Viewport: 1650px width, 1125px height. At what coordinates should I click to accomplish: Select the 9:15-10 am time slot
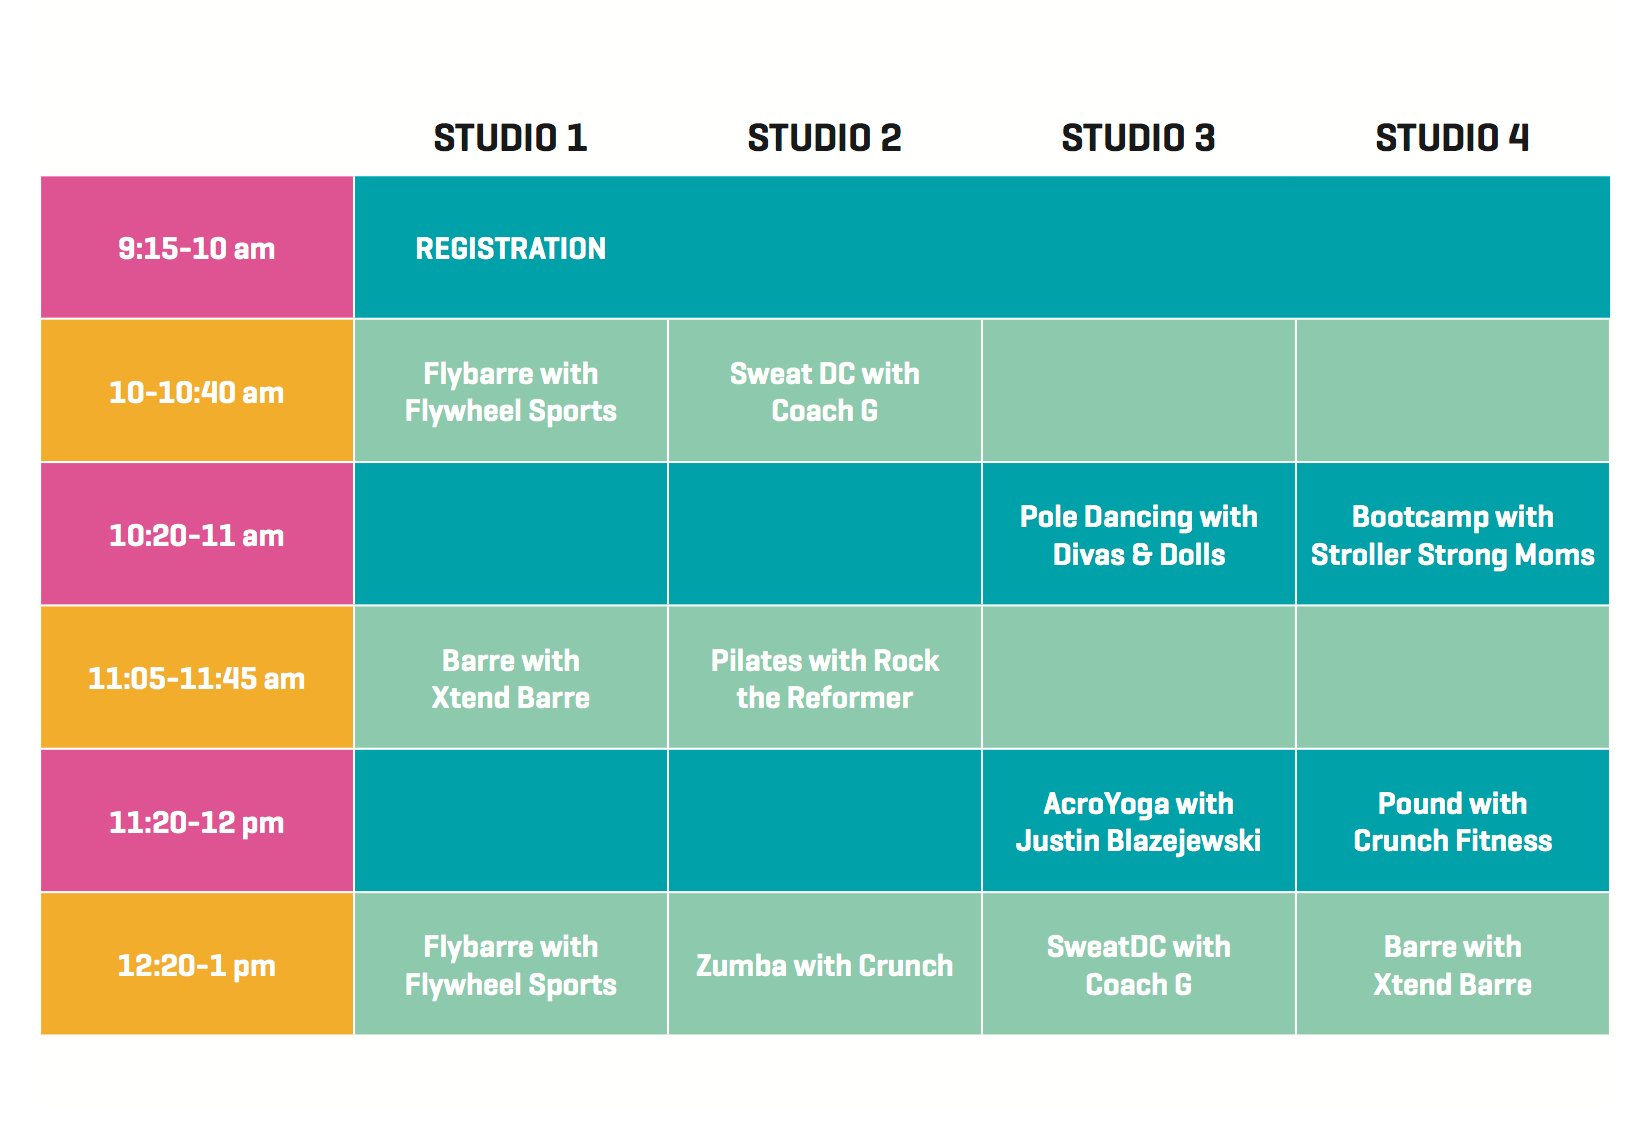coord(197,248)
